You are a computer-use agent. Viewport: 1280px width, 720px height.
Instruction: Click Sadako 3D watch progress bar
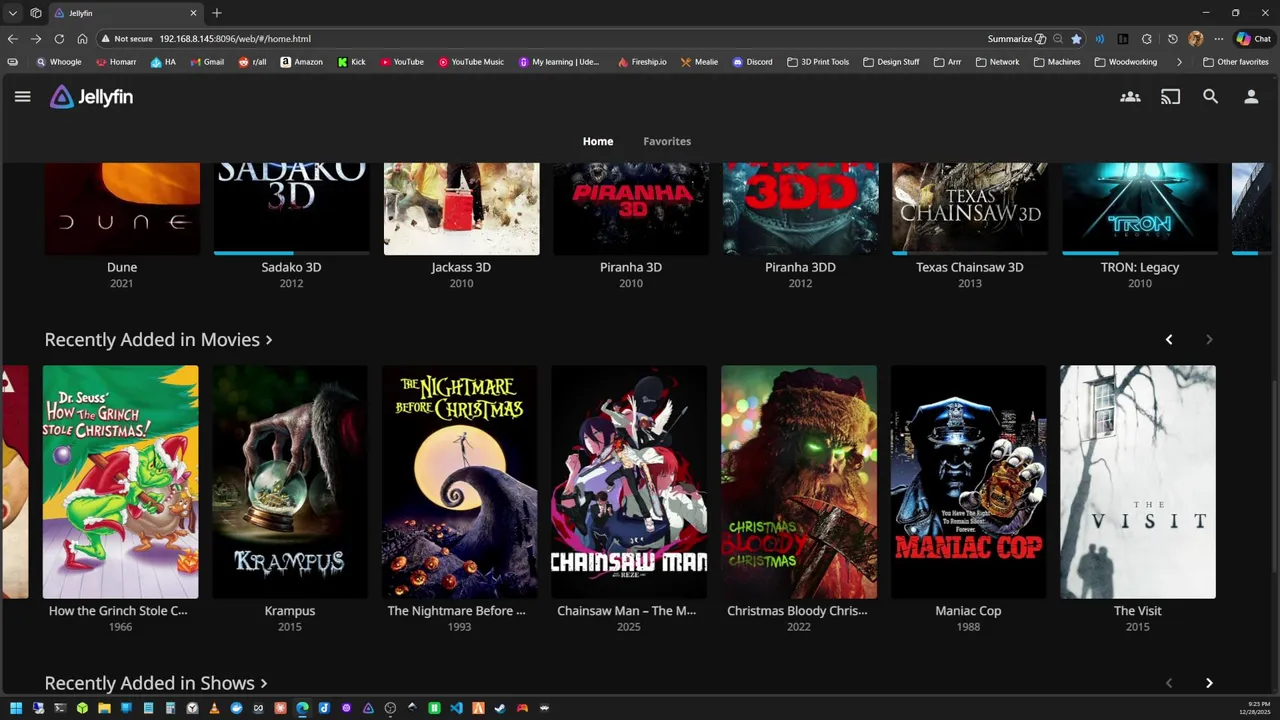291,253
